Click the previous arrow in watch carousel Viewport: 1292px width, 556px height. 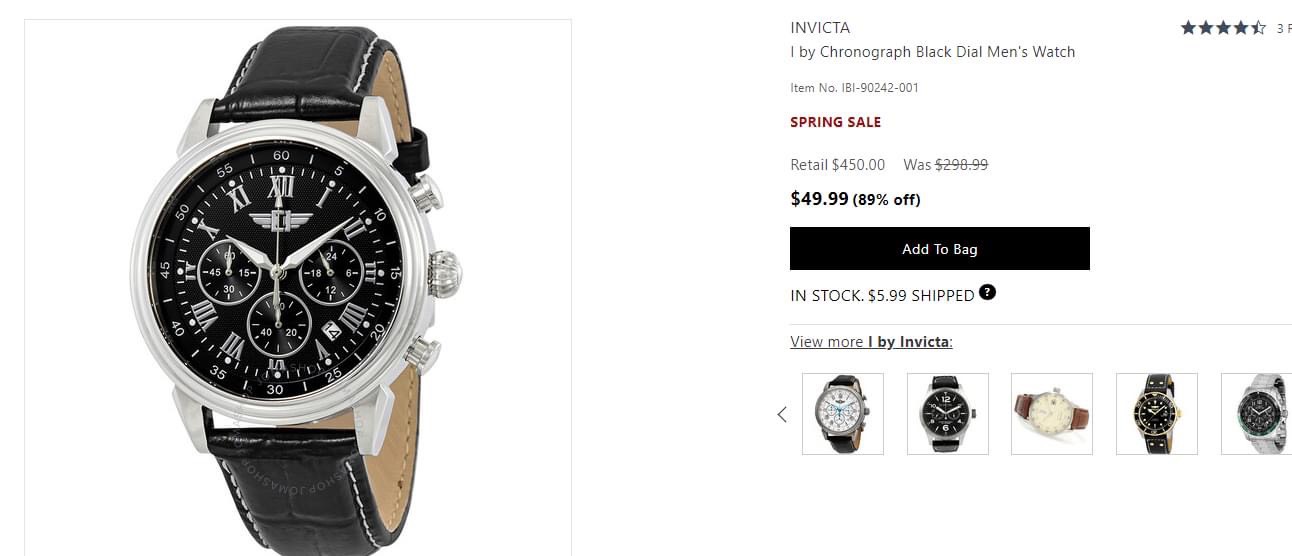click(782, 414)
